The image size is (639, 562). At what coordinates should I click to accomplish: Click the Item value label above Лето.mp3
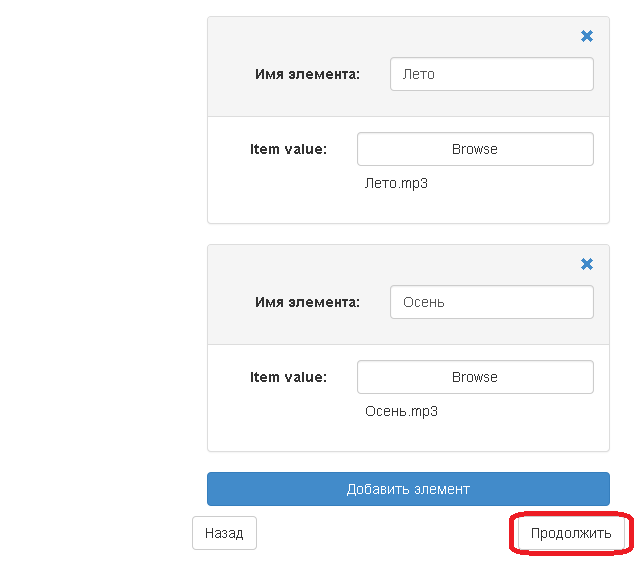289,149
